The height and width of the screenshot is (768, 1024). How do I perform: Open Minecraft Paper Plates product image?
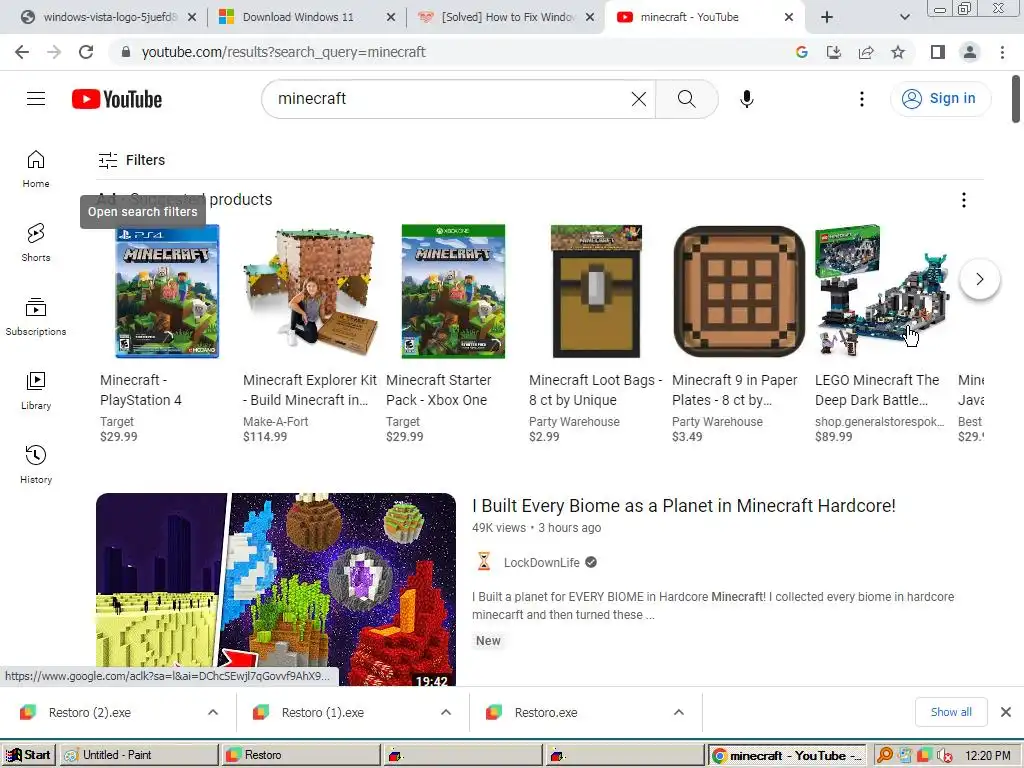[739, 291]
